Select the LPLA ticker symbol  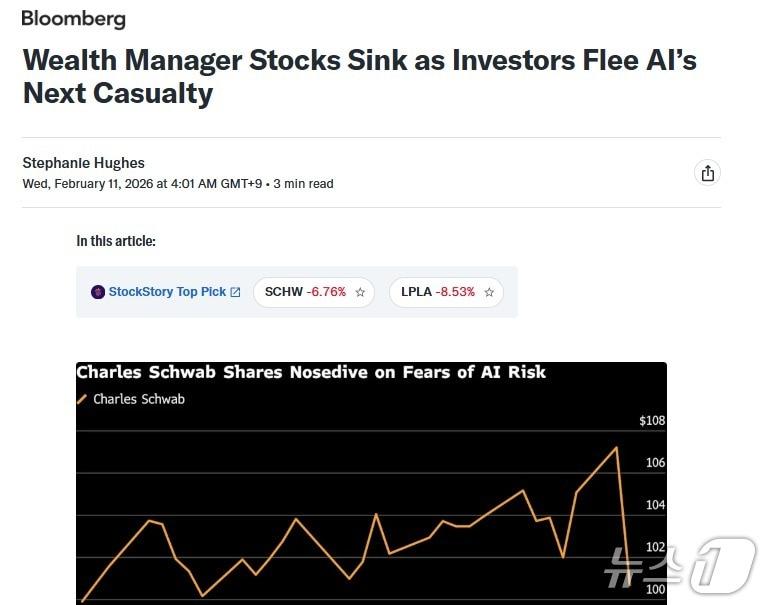tap(416, 292)
